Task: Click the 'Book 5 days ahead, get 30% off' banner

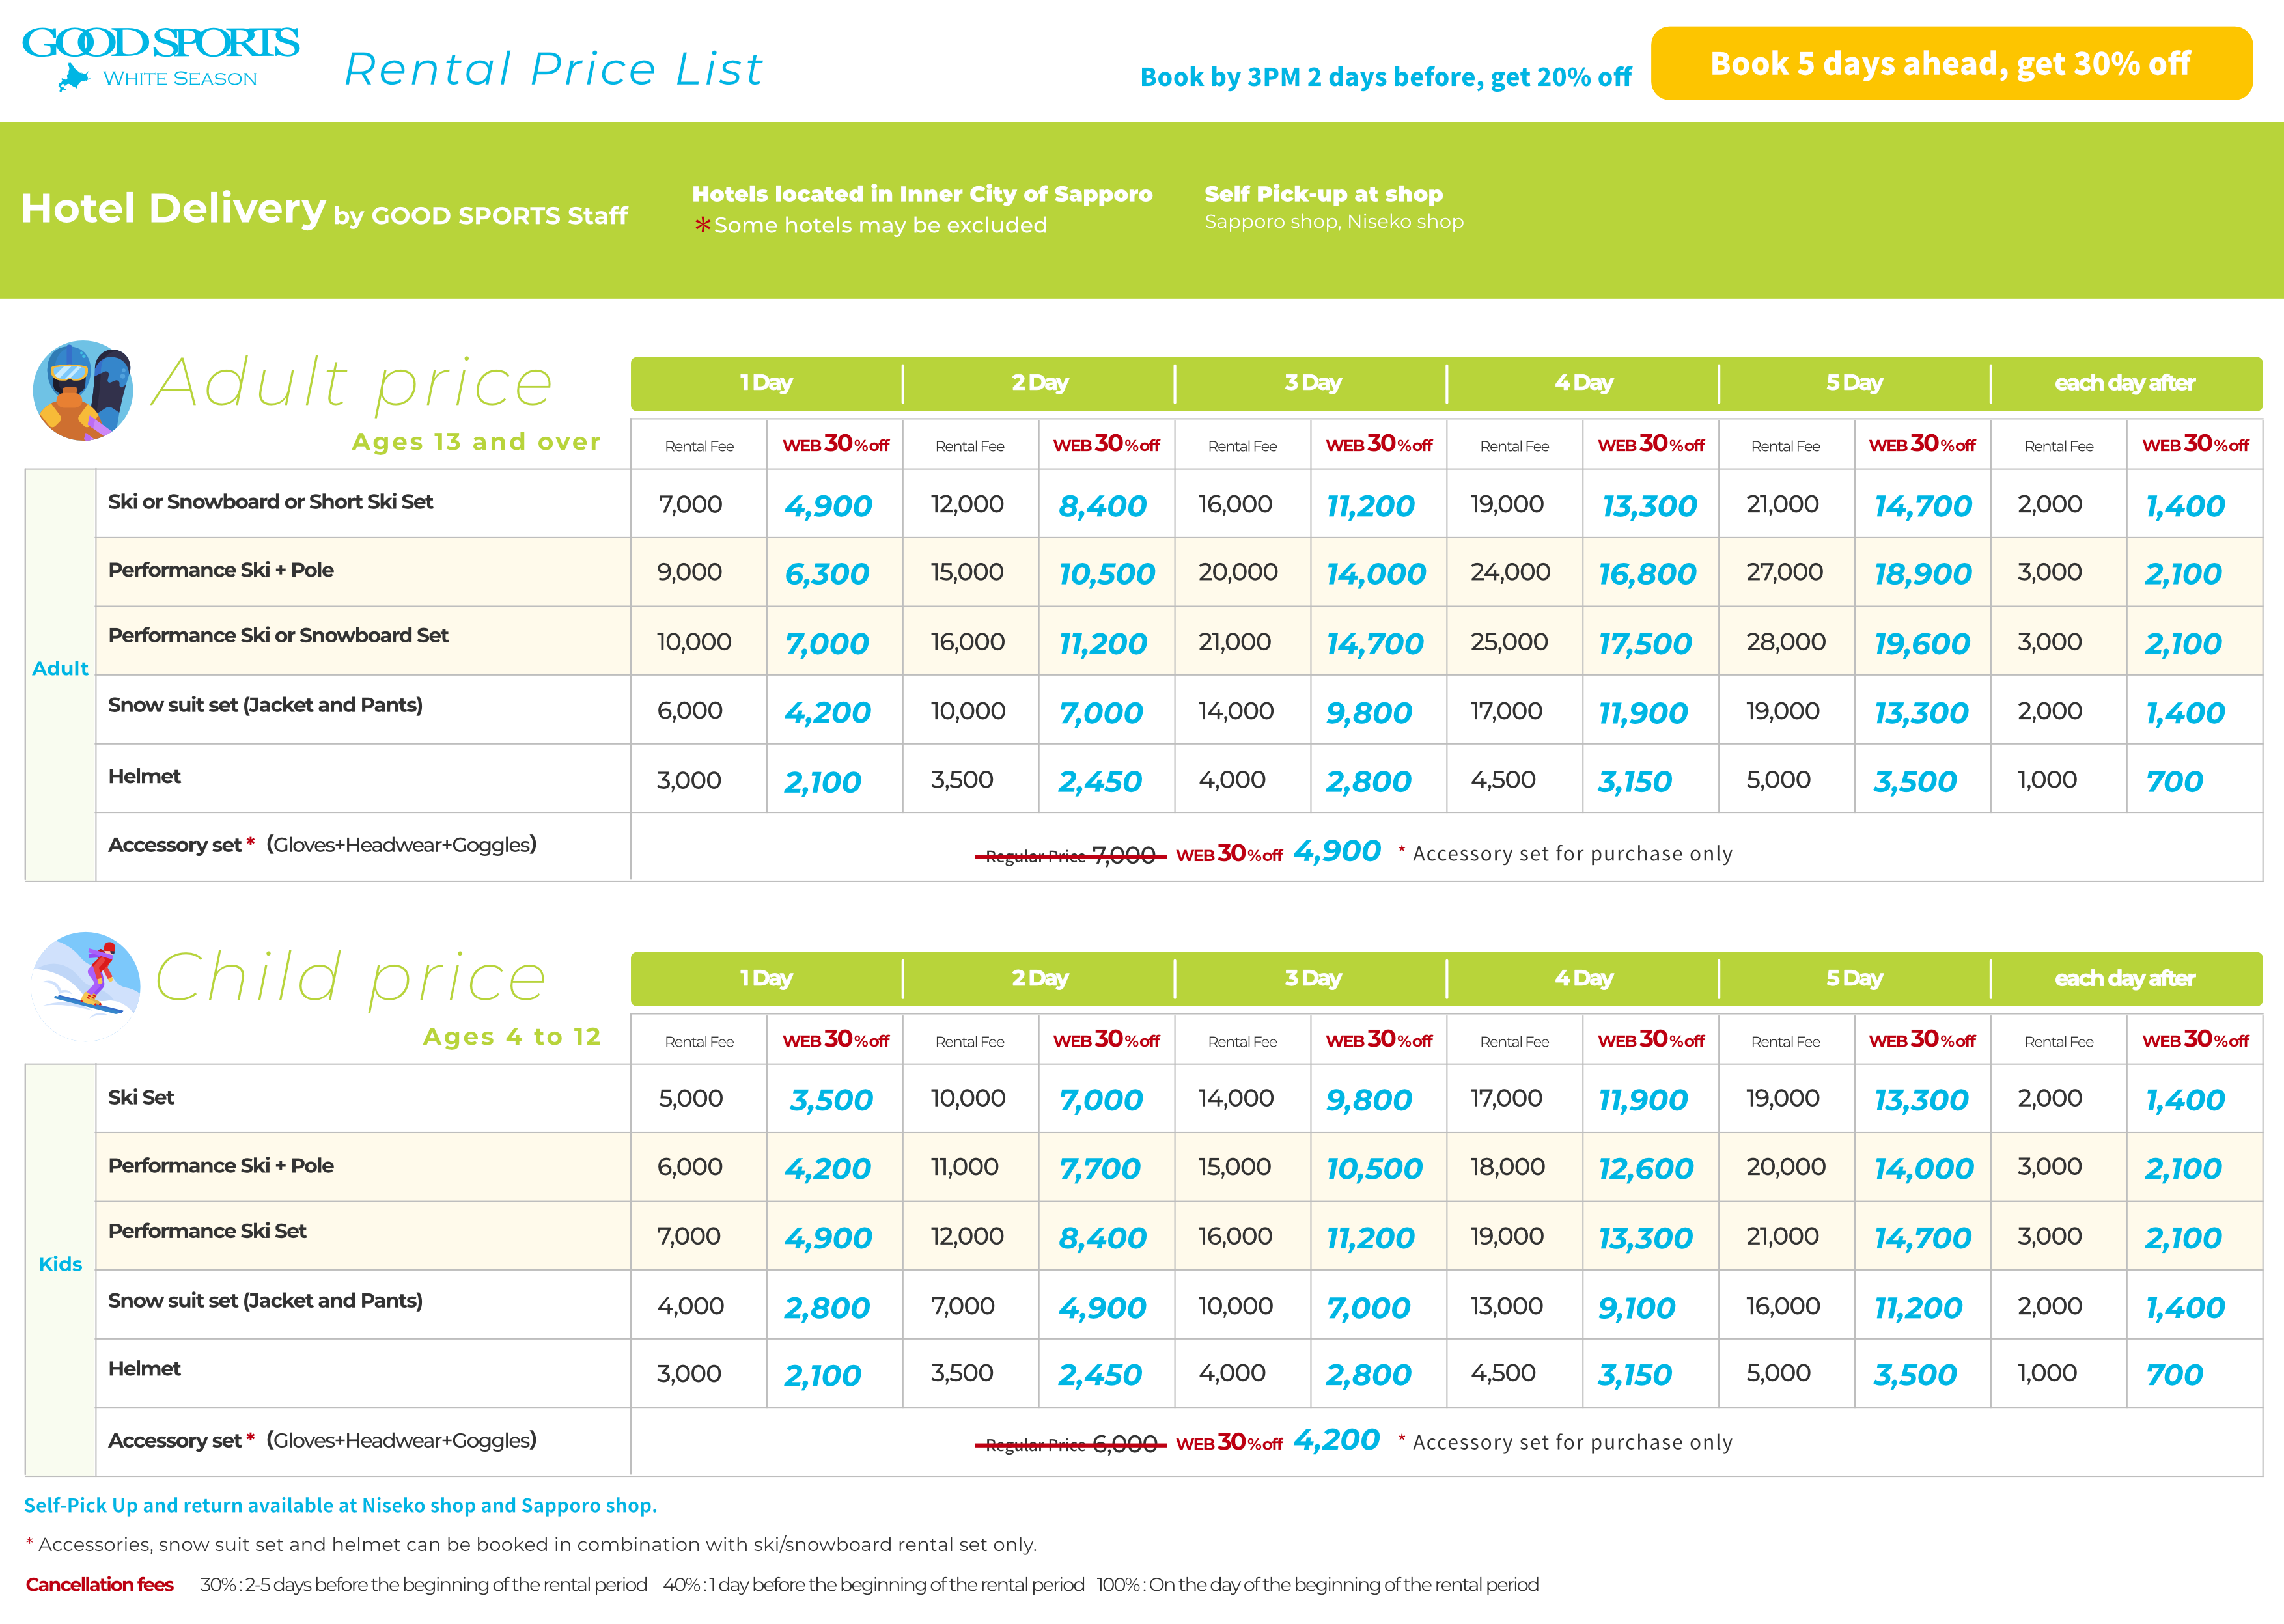Action: [x=1951, y=63]
